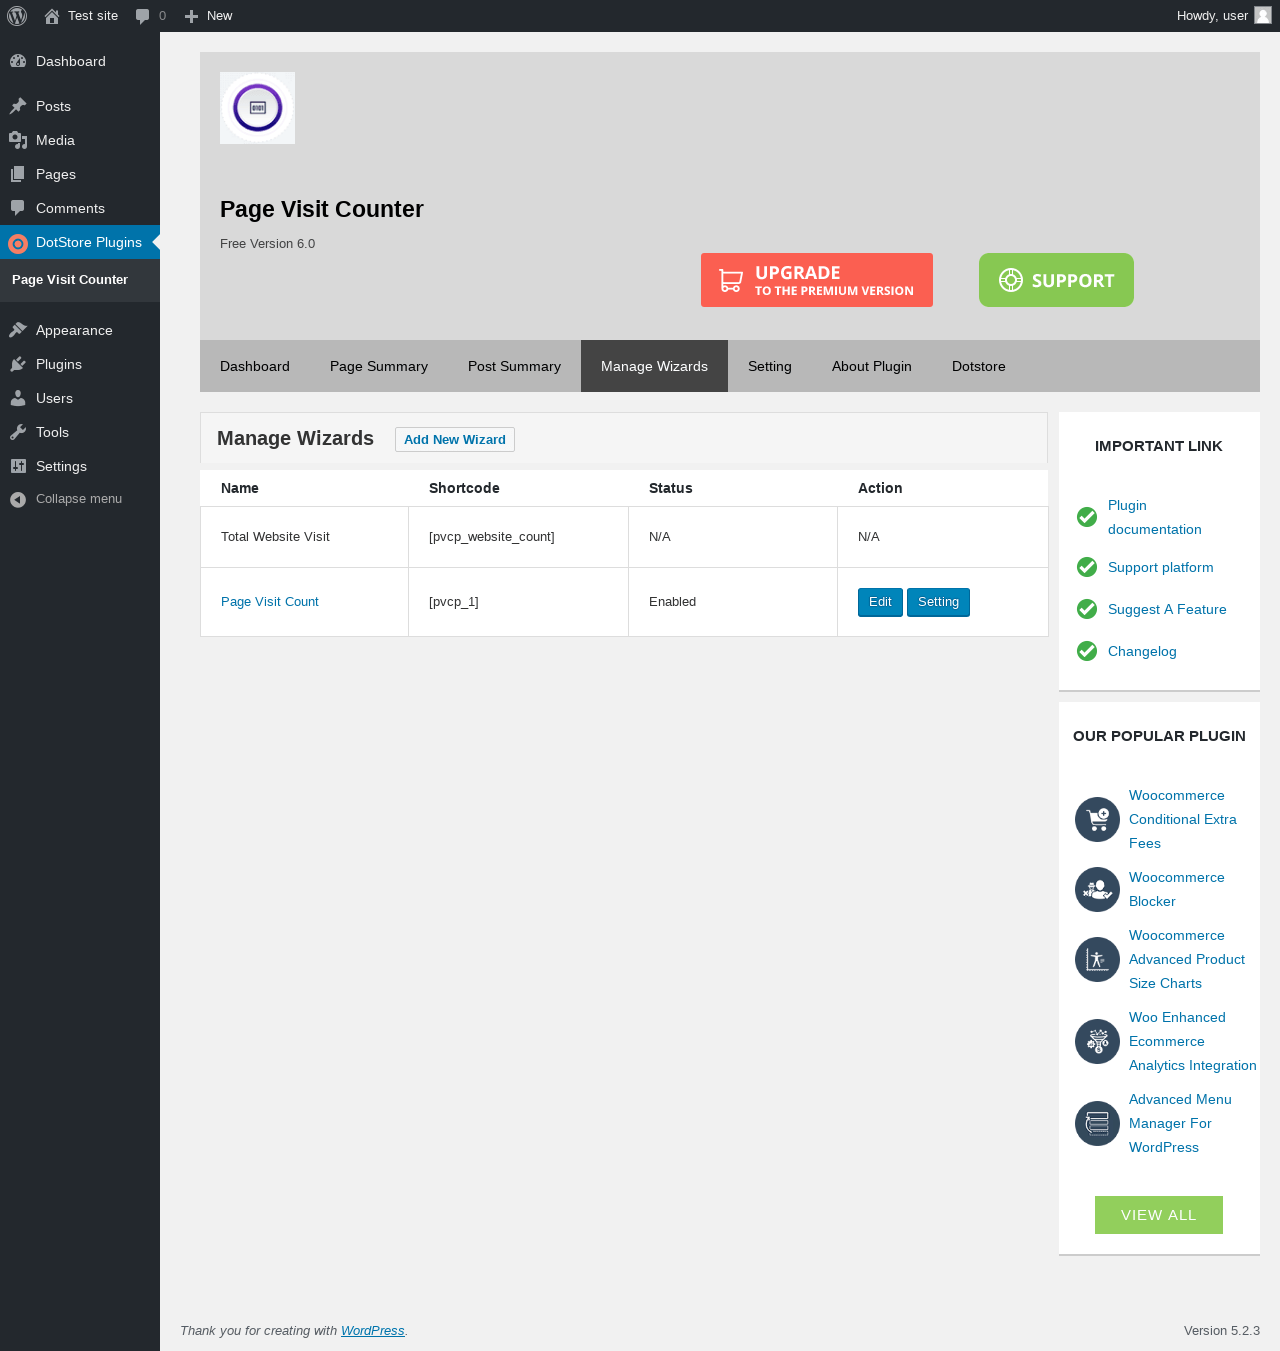Click the Advanced Menu Manager icon
Screen dimensions: 1280x1351
pos(1097,1123)
